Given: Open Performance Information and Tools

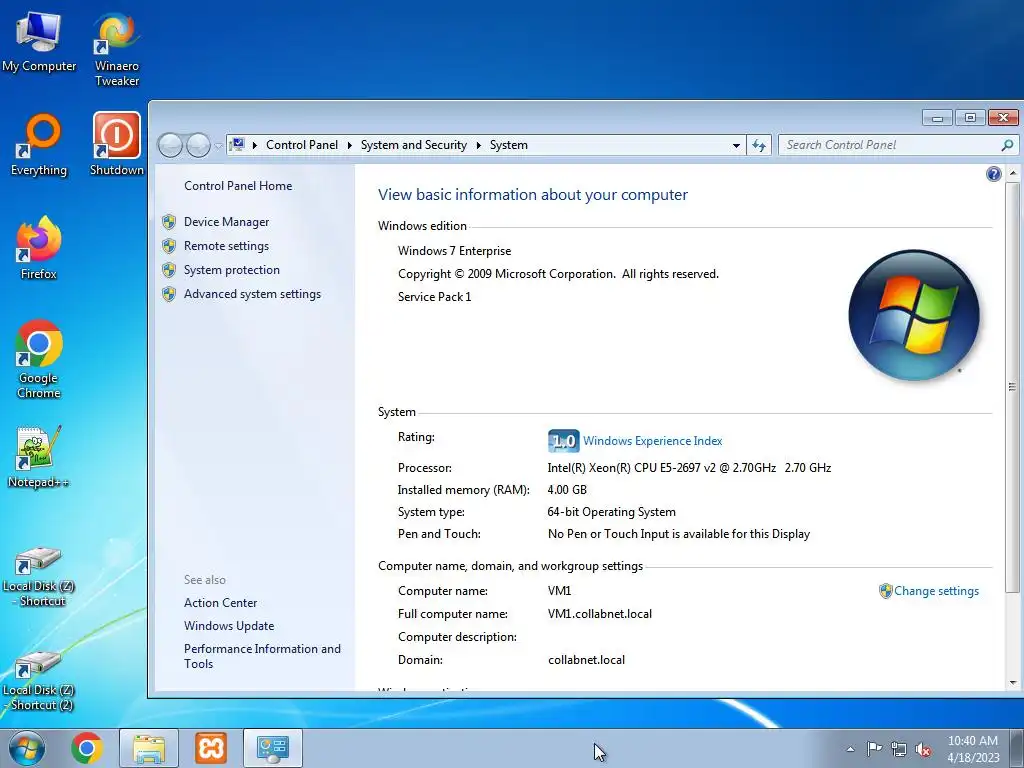Looking at the screenshot, I should 262,656.
